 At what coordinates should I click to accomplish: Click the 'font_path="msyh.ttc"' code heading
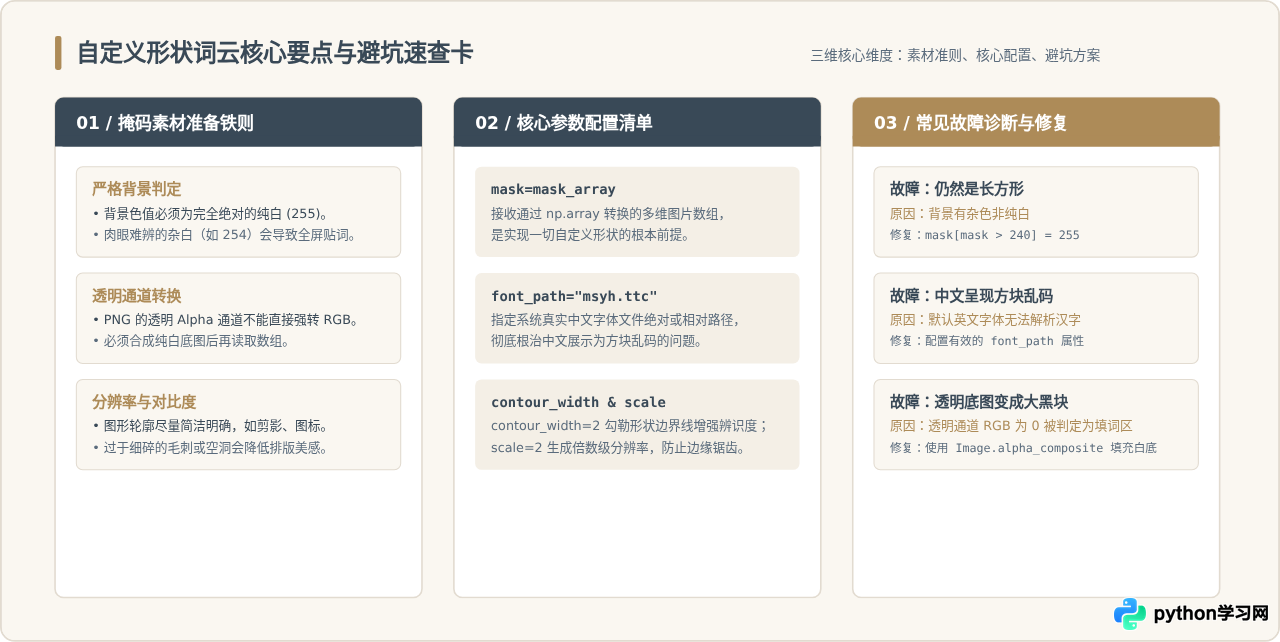(x=574, y=296)
